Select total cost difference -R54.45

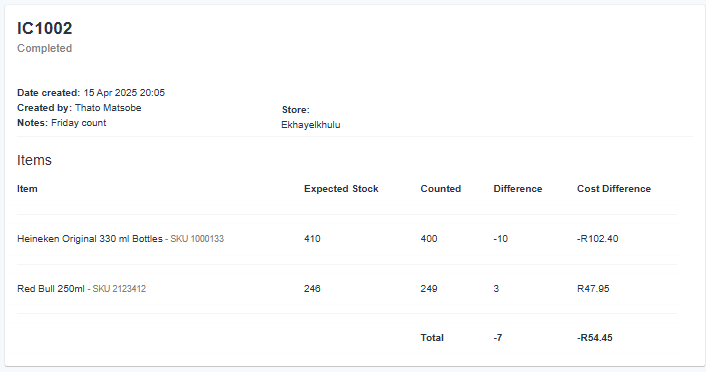pyautogui.click(x=595, y=338)
